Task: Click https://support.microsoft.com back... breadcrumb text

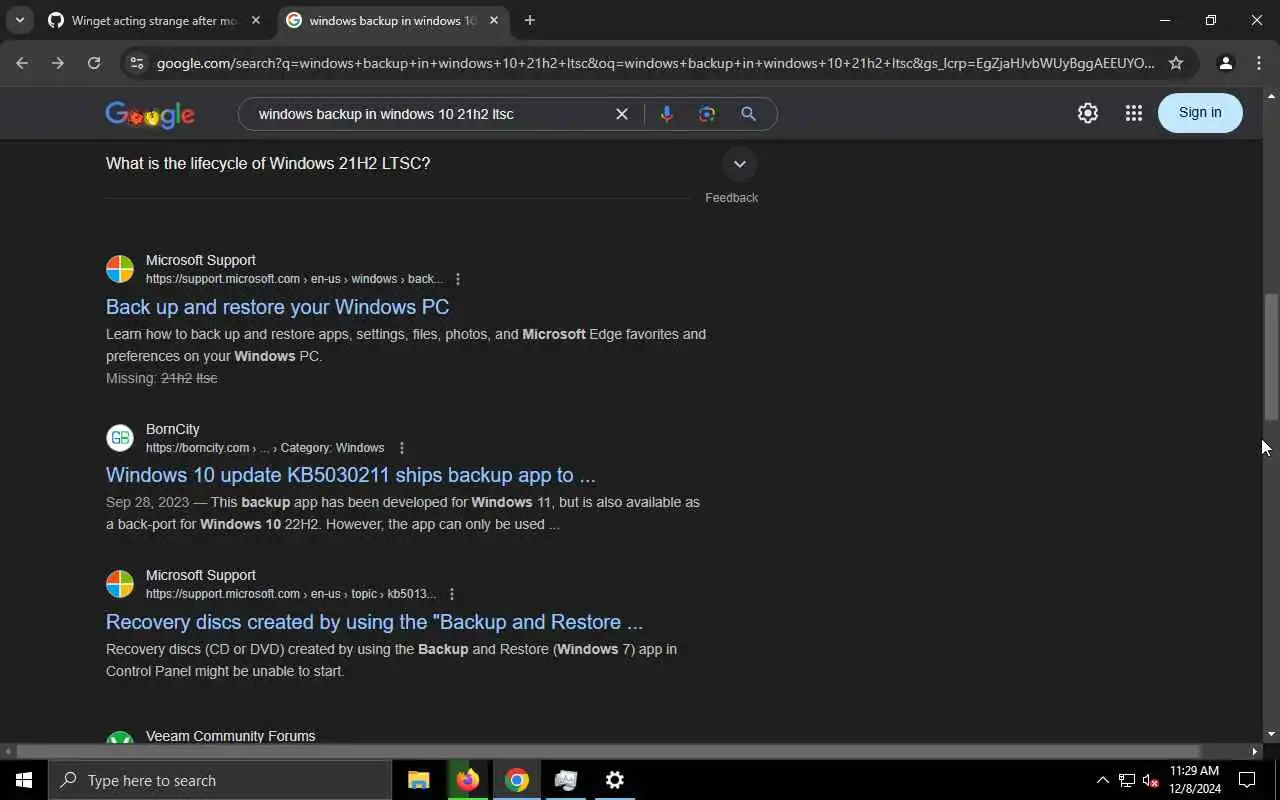Action: 294,279
